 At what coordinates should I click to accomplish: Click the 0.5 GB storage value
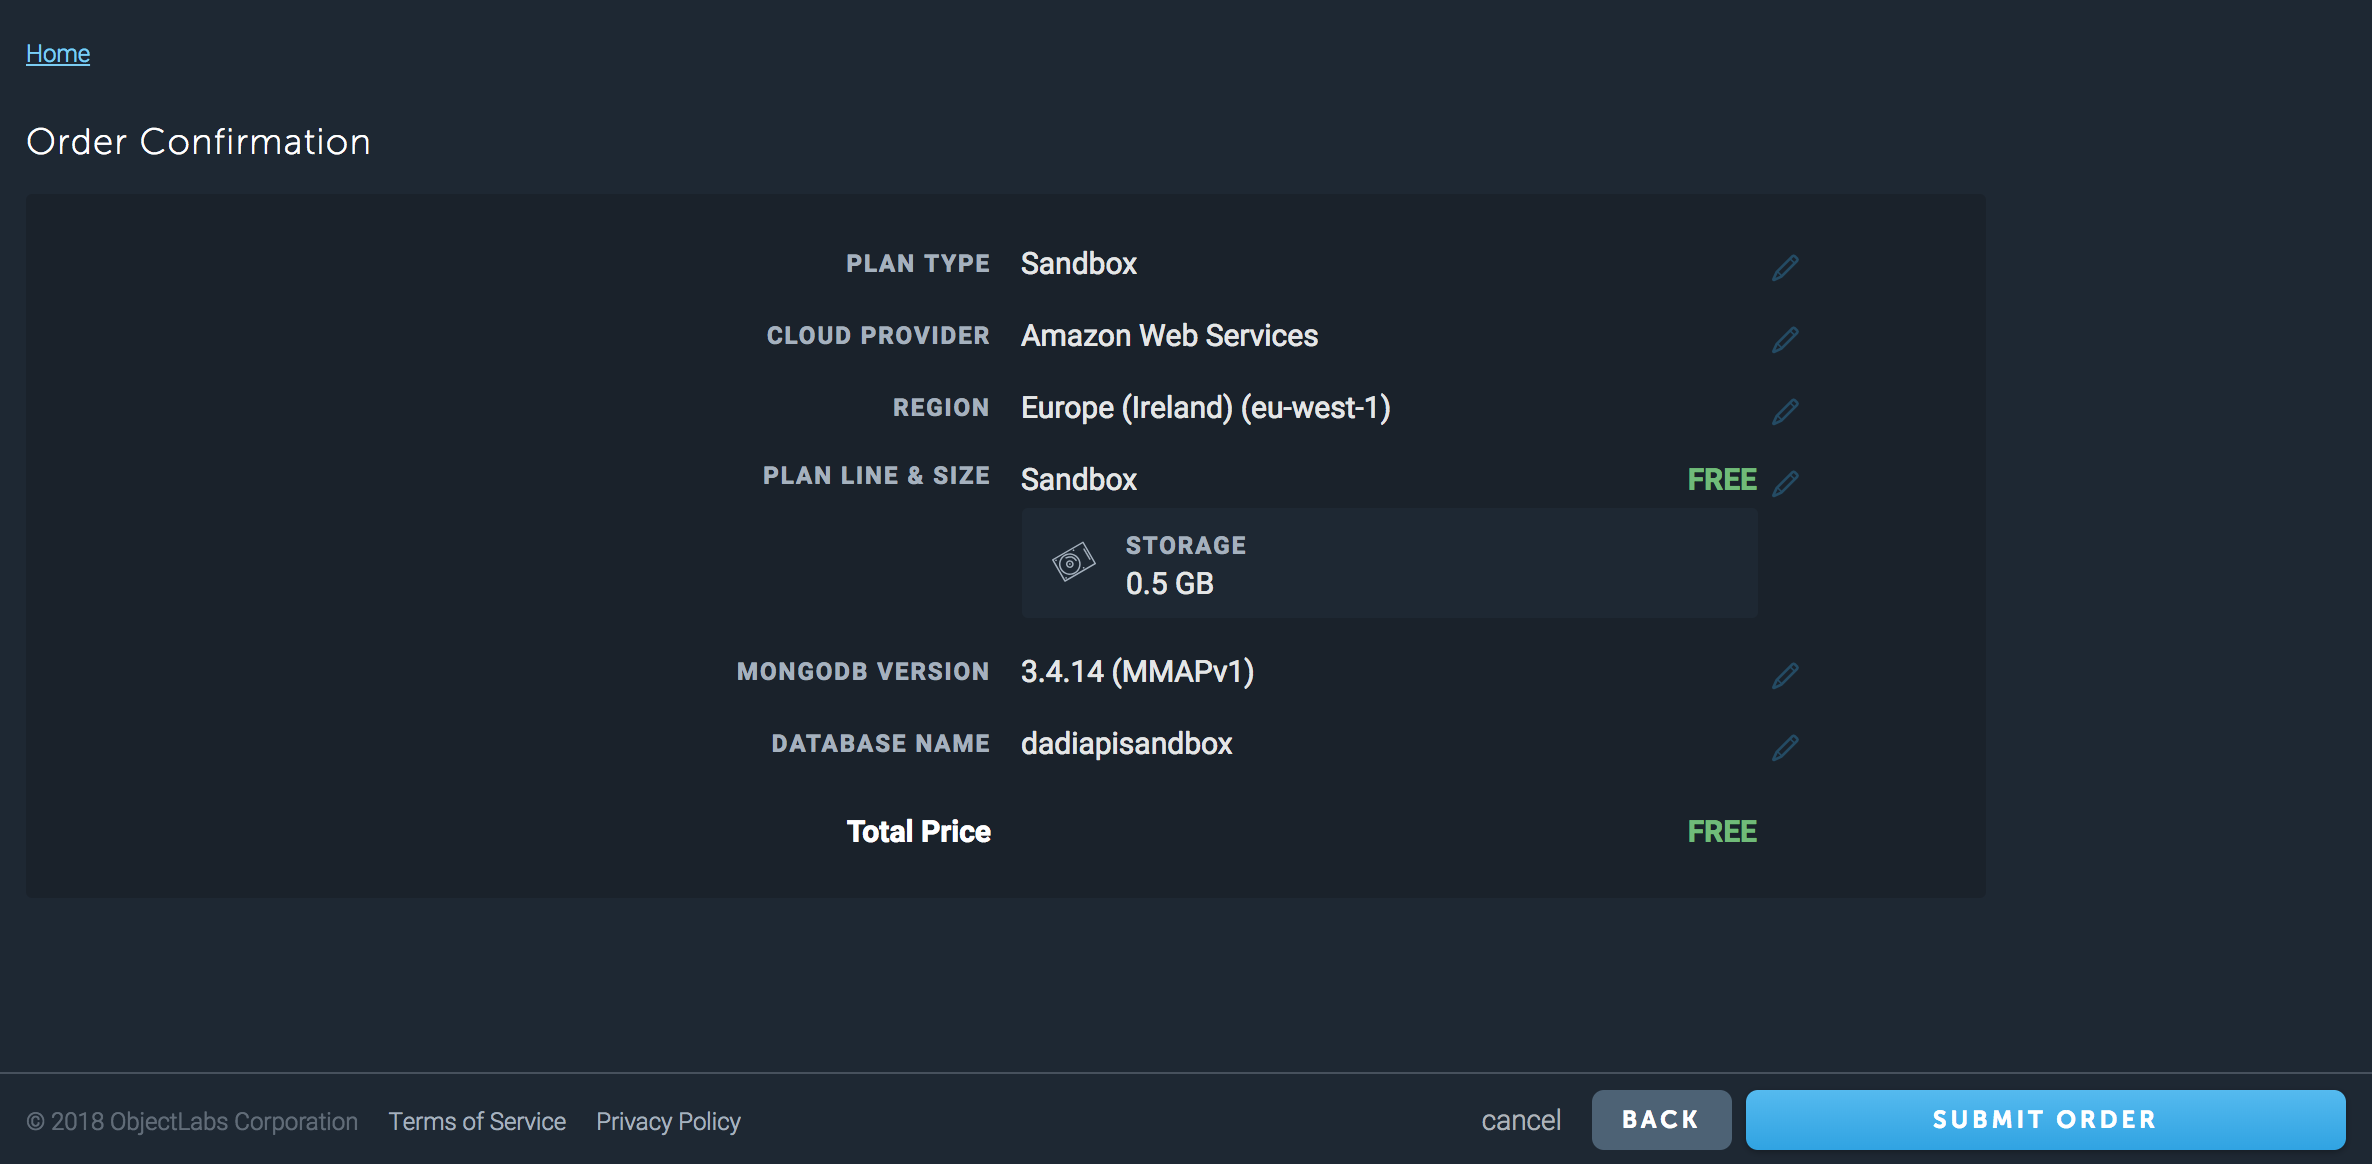1169,584
